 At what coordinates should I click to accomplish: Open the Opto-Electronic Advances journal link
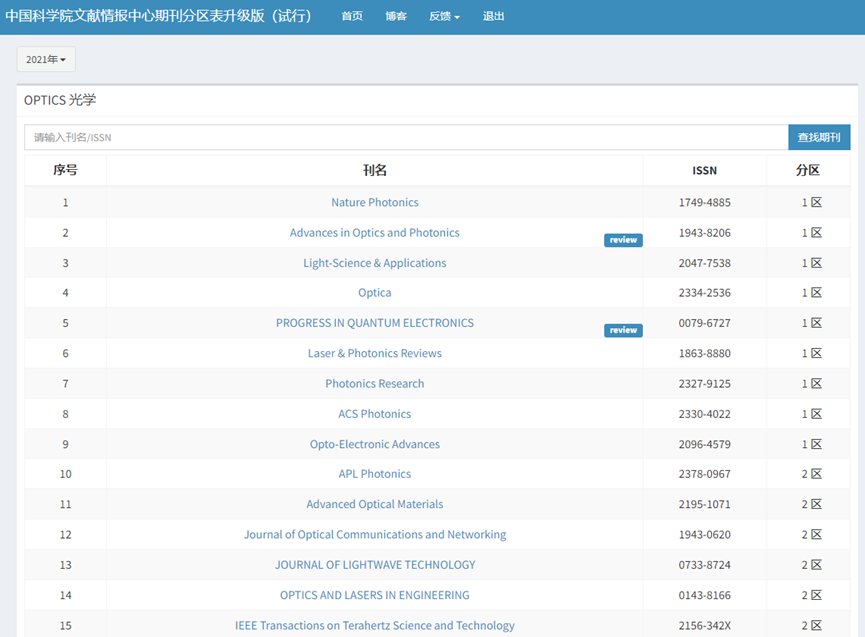[x=375, y=445]
